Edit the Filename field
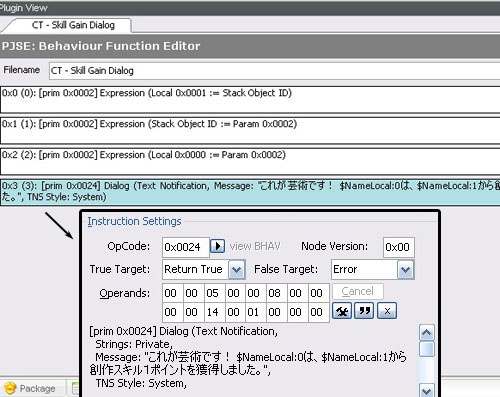The width and height of the screenshot is (500, 397). (x=274, y=71)
